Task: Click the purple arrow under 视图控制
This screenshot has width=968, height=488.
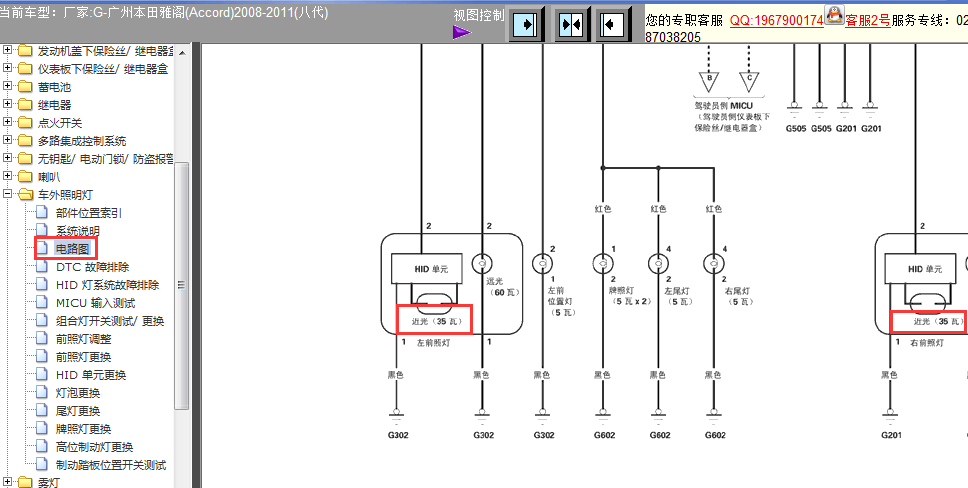Action: click(462, 32)
